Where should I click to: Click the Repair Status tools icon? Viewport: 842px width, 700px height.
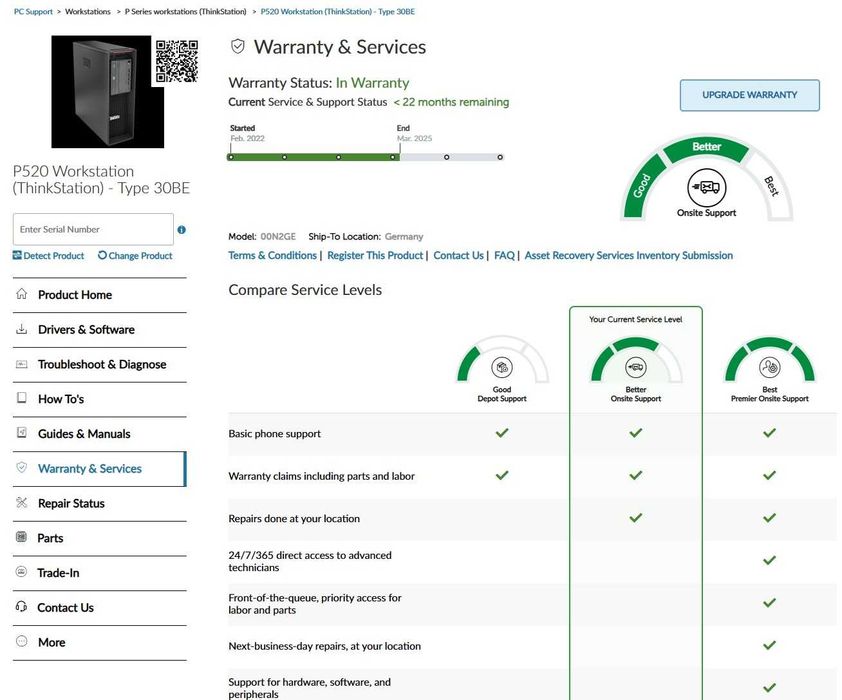(21, 502)
